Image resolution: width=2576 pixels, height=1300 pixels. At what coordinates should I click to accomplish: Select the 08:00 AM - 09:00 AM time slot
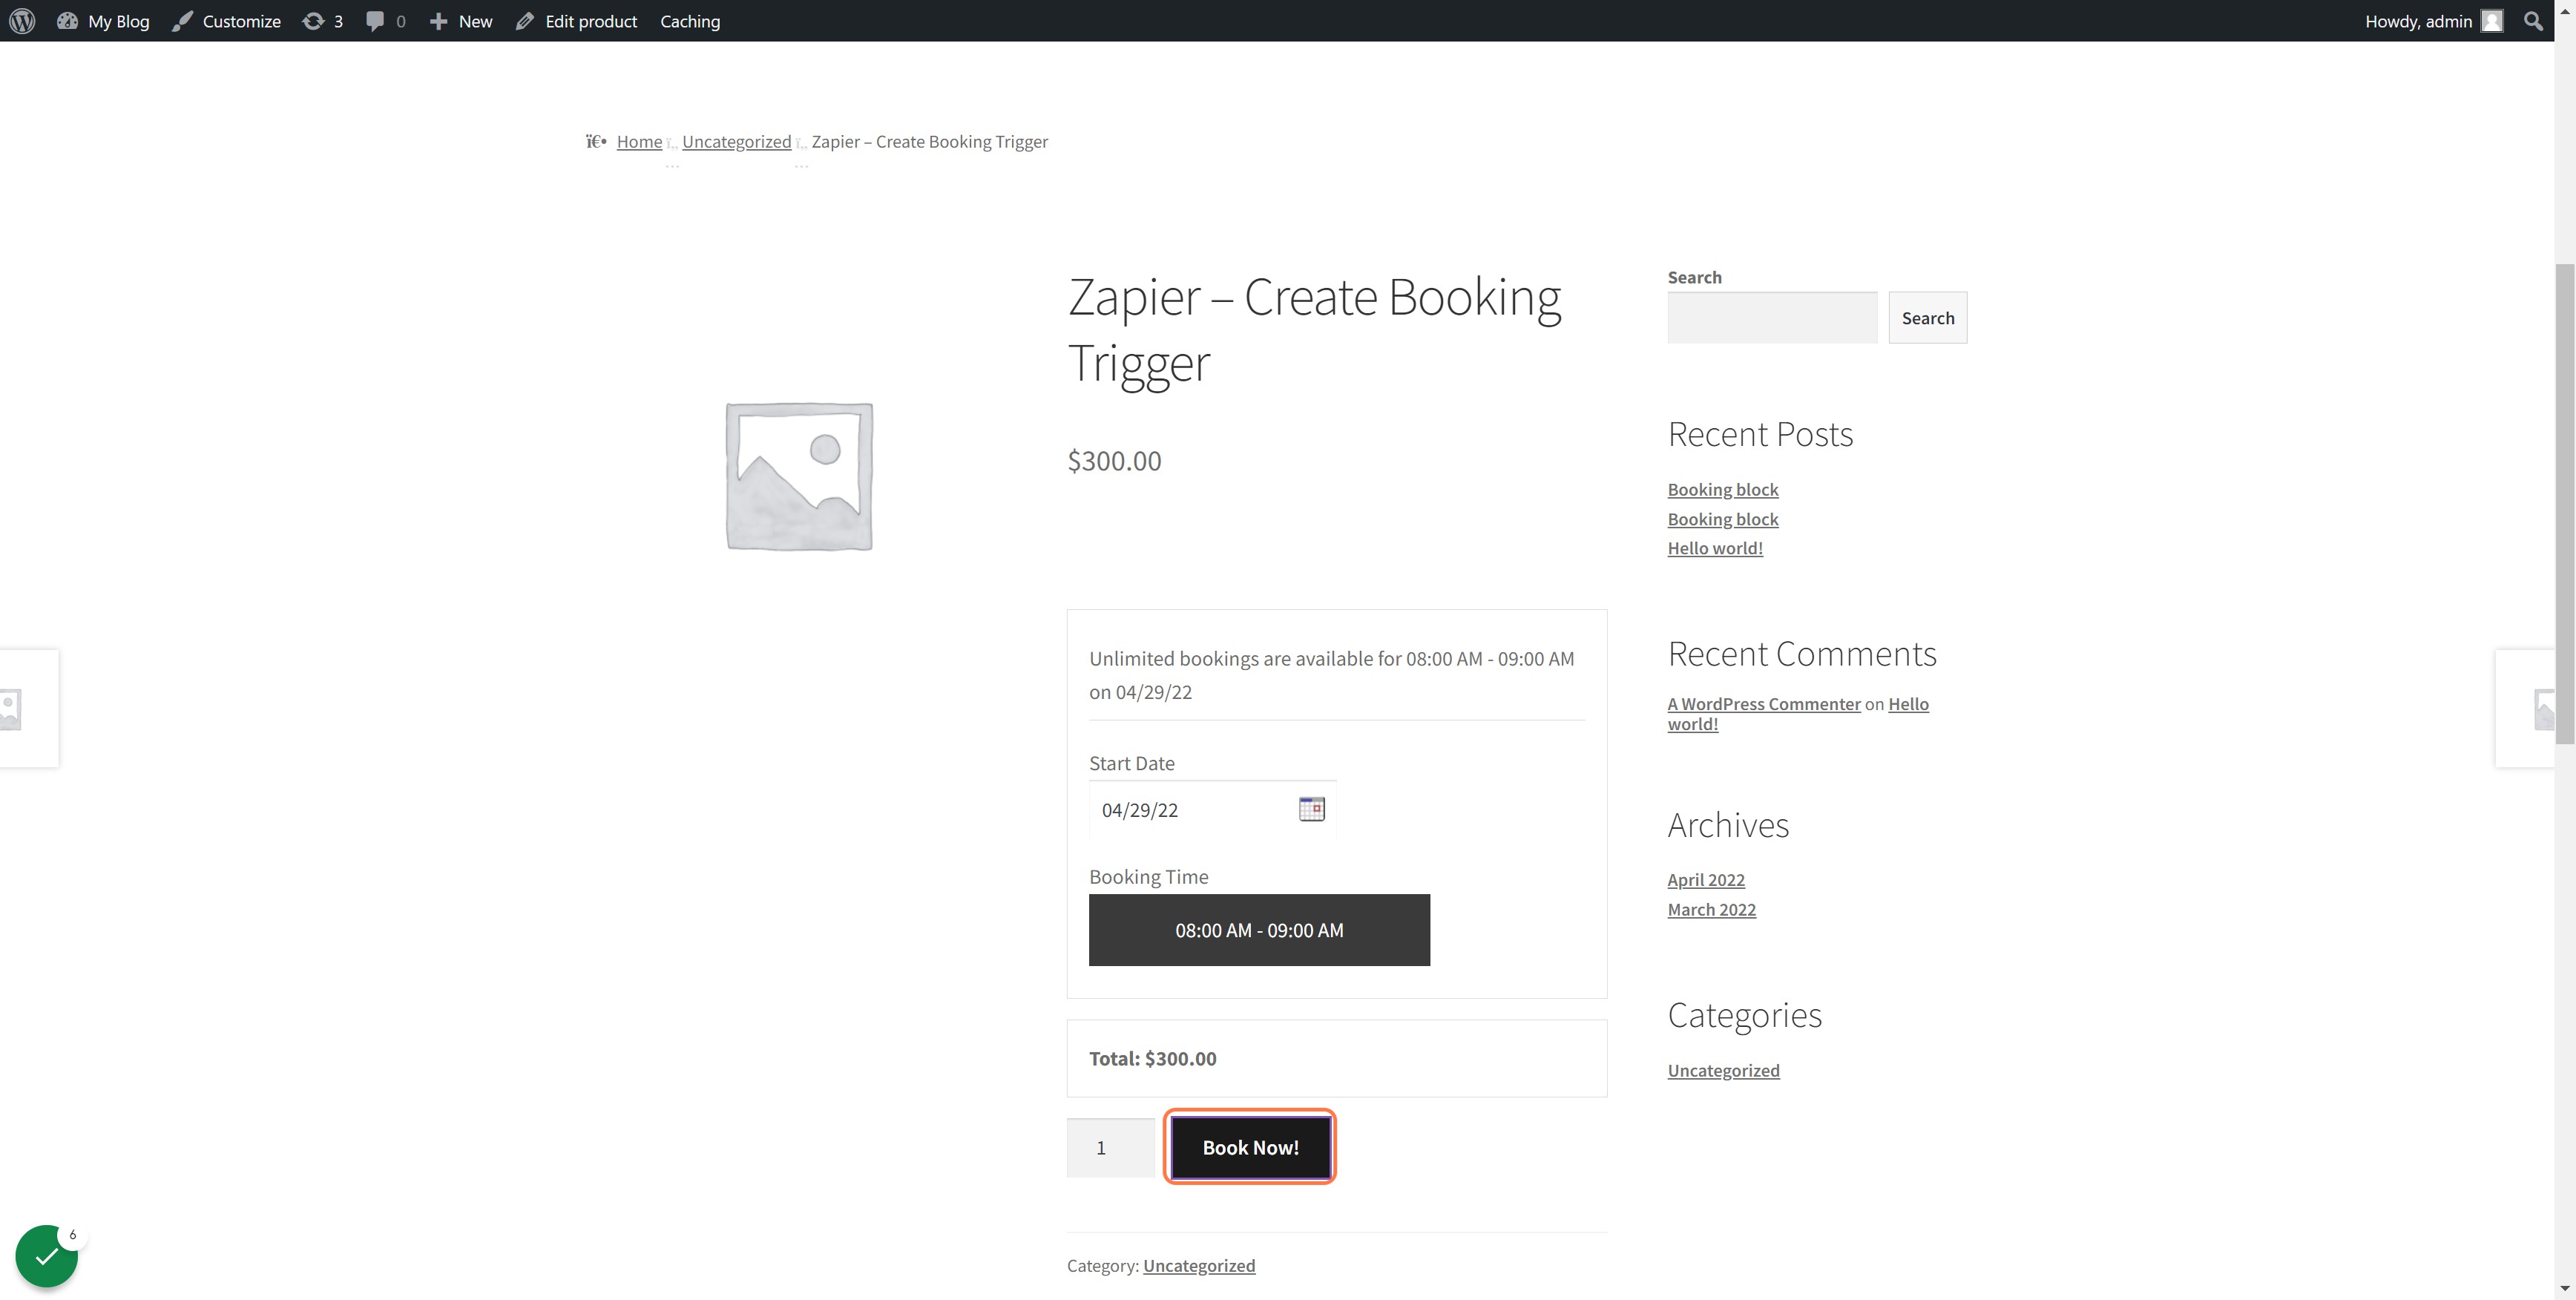click(1259, 930)
